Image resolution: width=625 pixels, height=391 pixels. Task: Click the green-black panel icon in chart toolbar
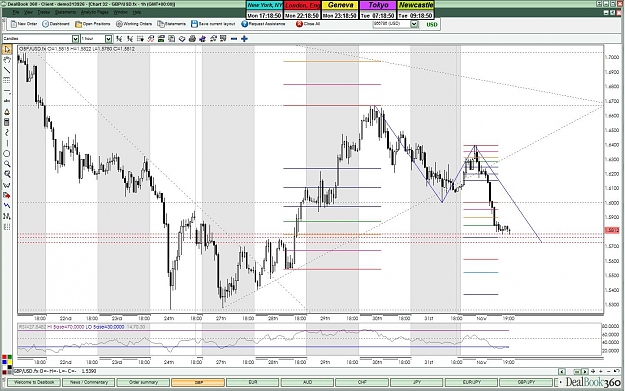[161, 39]
